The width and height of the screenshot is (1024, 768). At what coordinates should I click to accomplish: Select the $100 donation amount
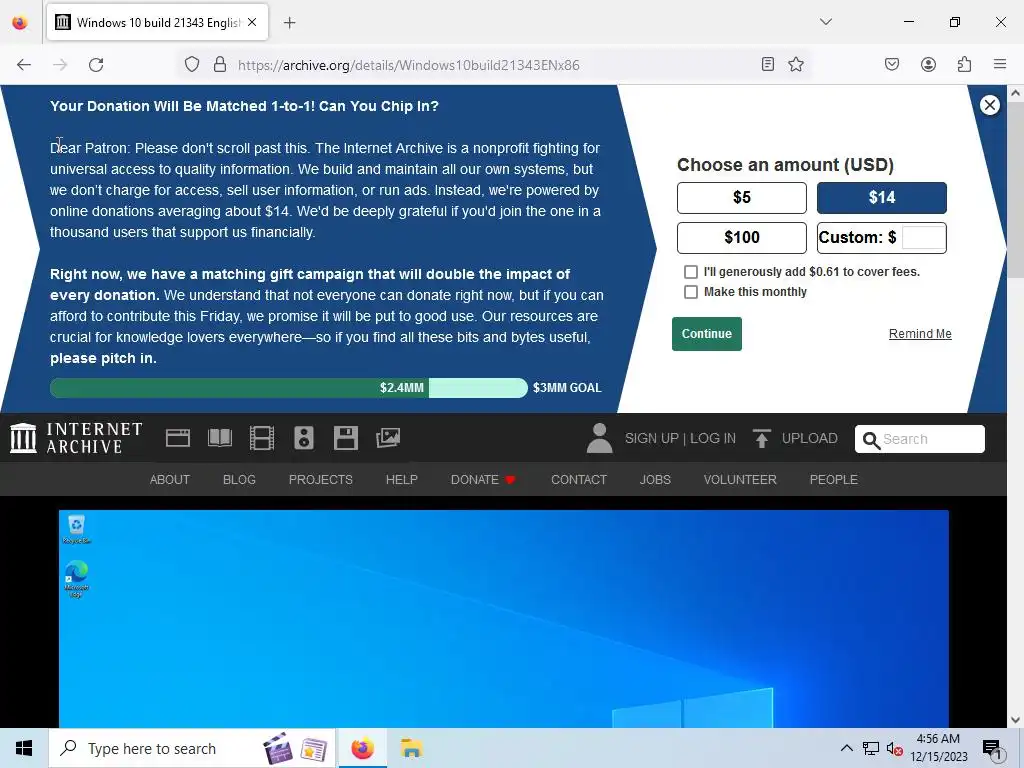(x=742, y=238)
